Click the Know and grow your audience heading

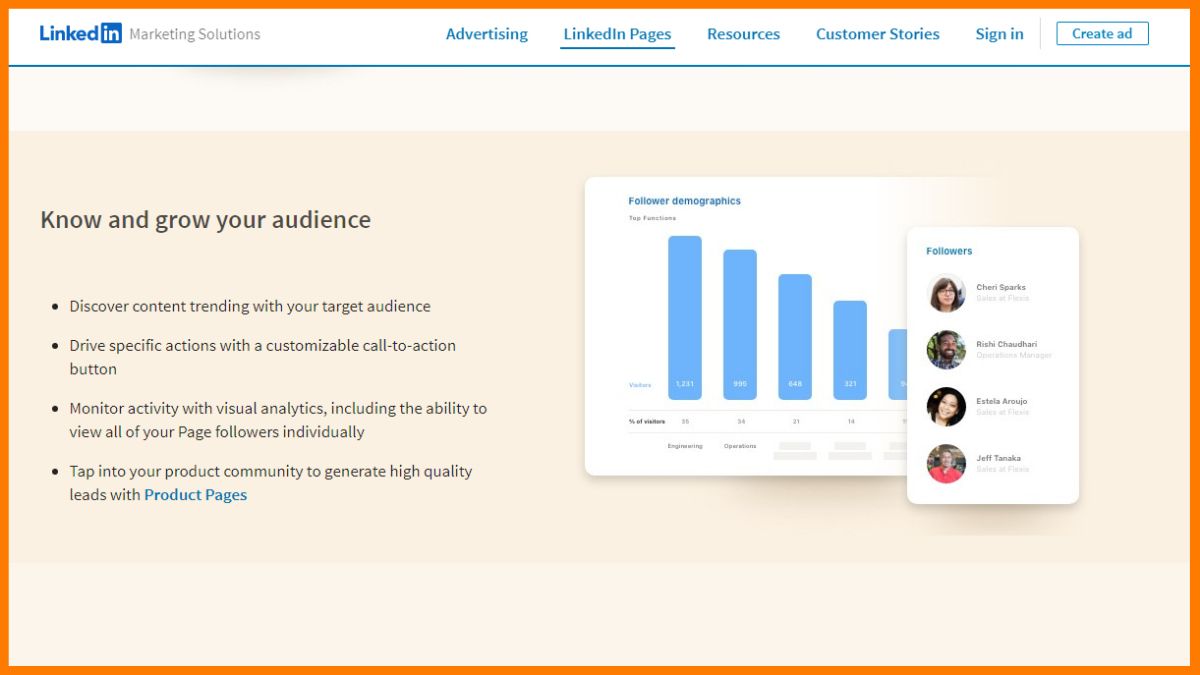205,220
